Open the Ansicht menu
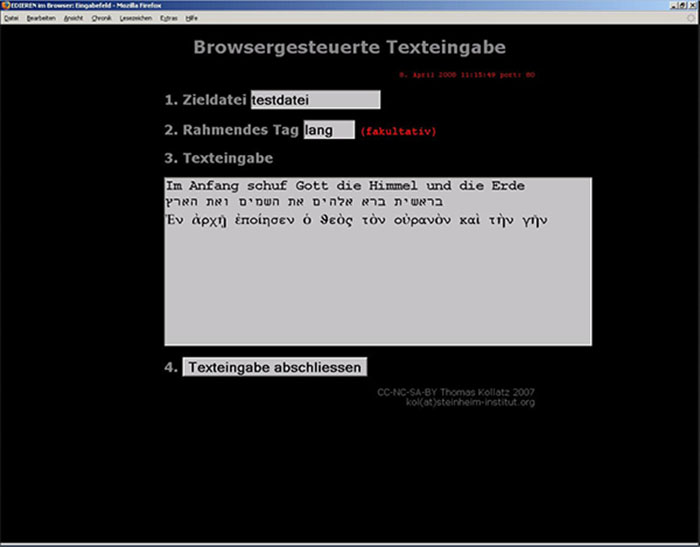The height and width of the screenshot is (547, 700). 73,18
